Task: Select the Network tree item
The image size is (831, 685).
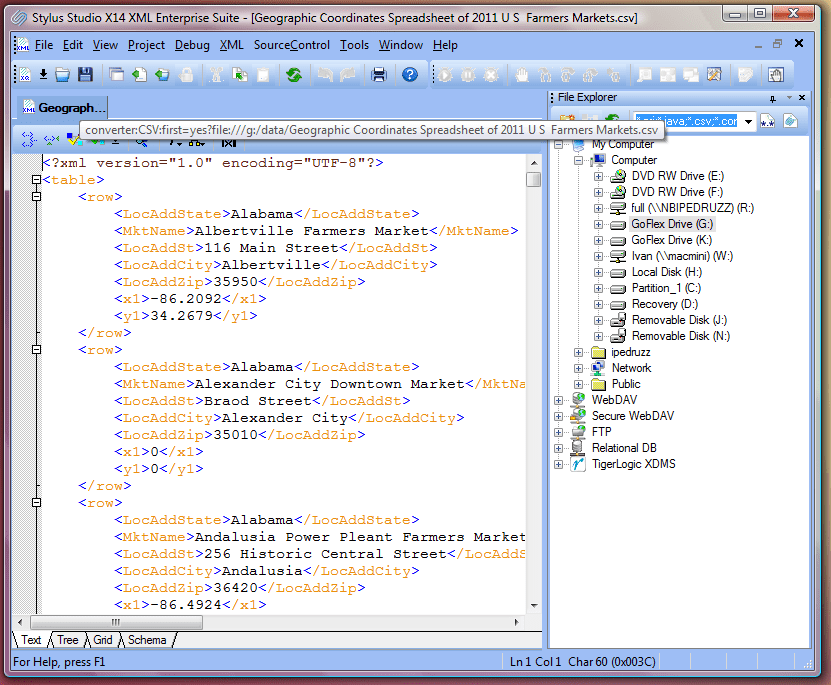Action: (631, 368)
